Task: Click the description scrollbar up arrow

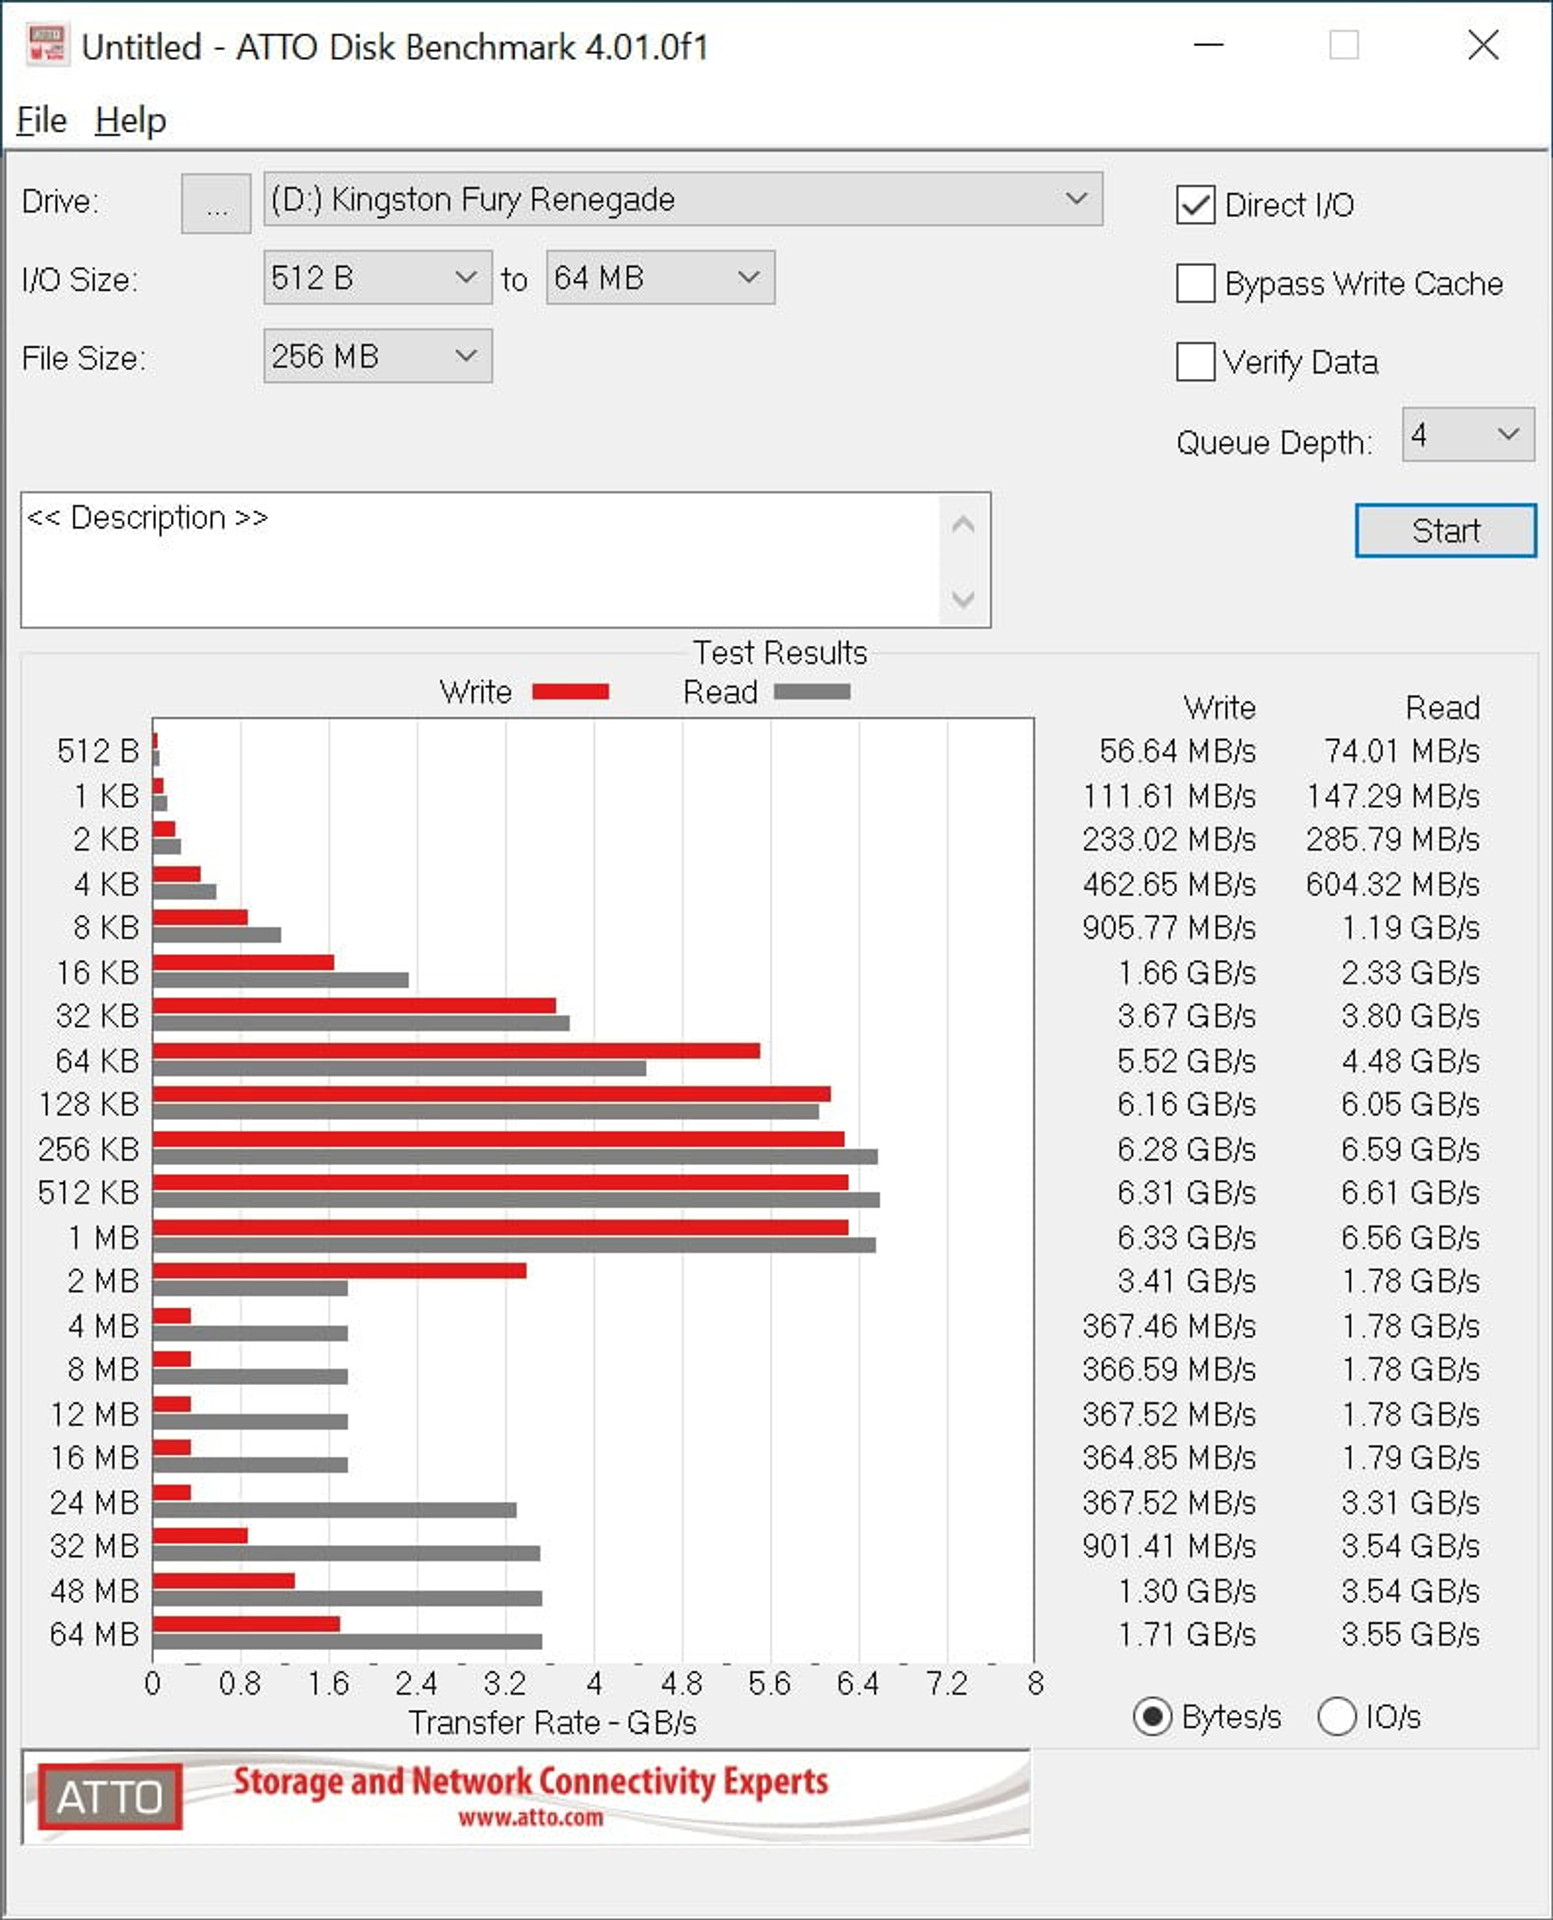Action: 963,524
